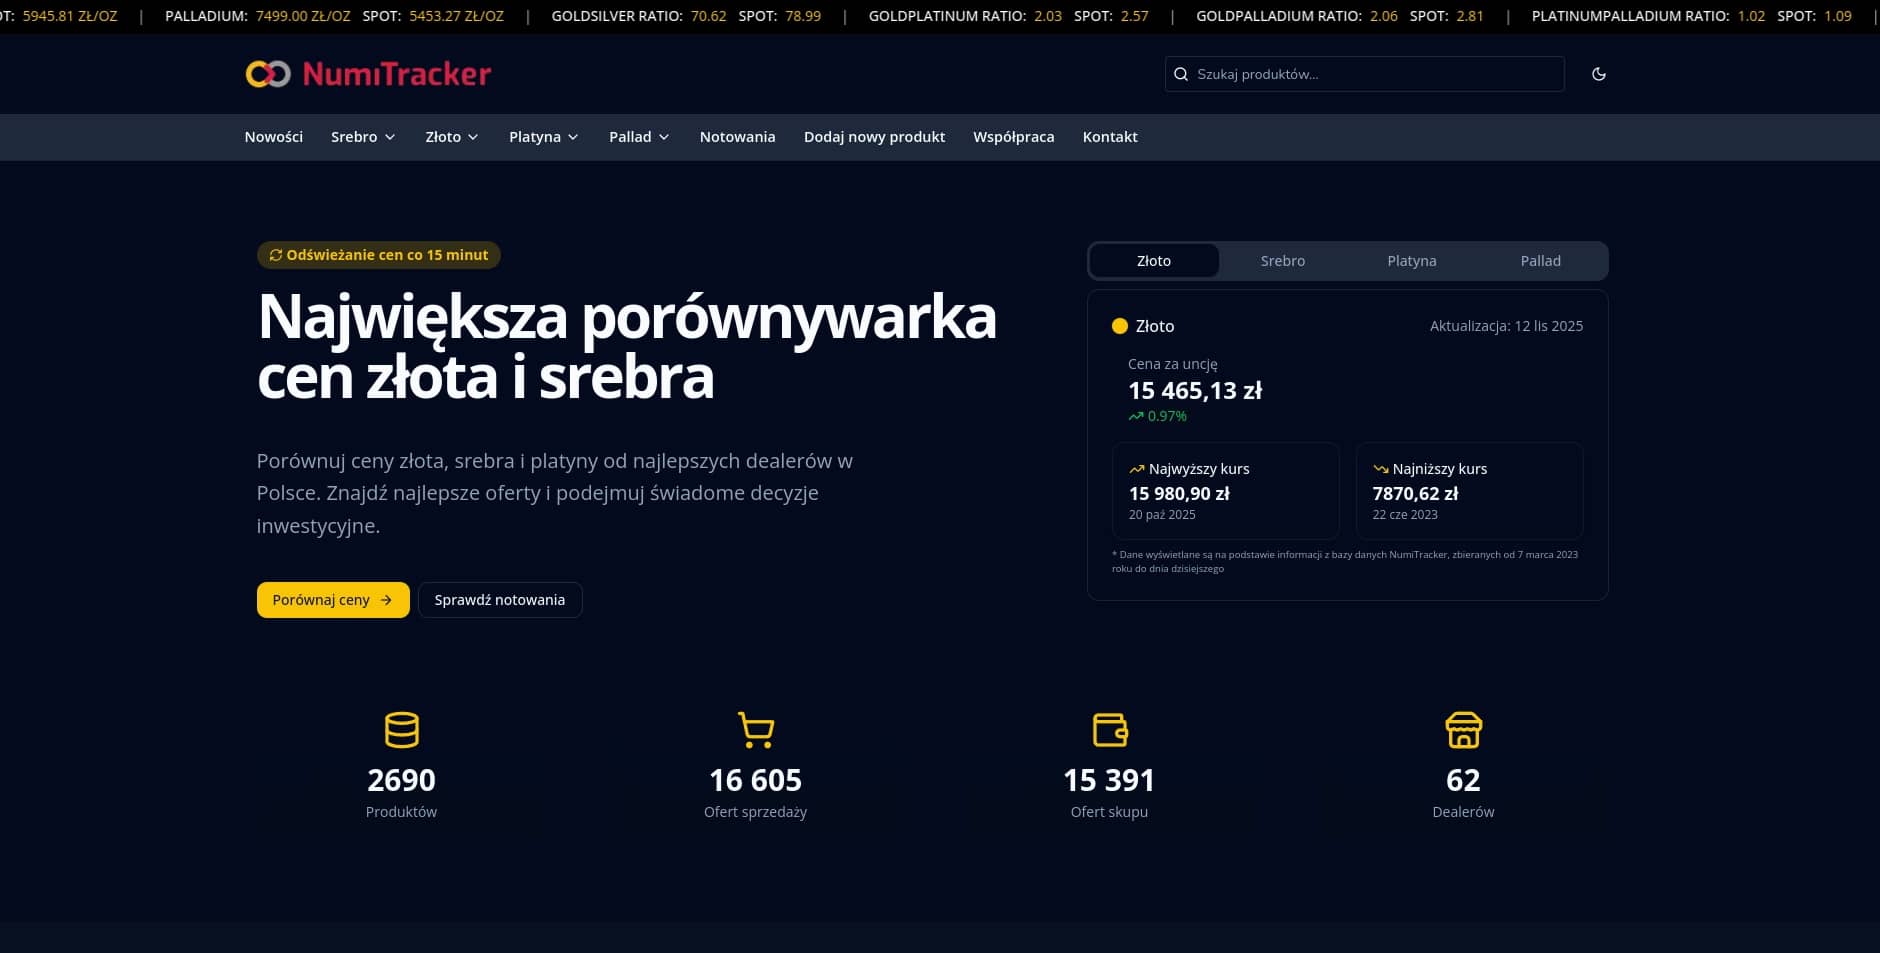Image resolution: width=1880 pixels, height=953 pixels.
Task: Click the wallet Ofert skupu icon
Action: pyautogui.click(x=1109, y=730)
